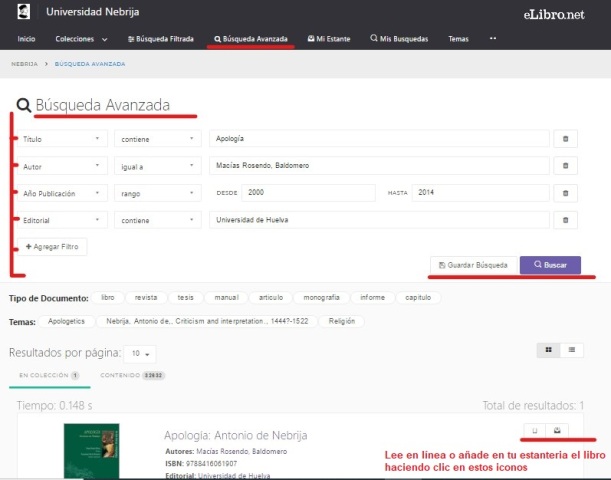Click the Búsqueda Avanzada breadcrumb

click(90, 64)
